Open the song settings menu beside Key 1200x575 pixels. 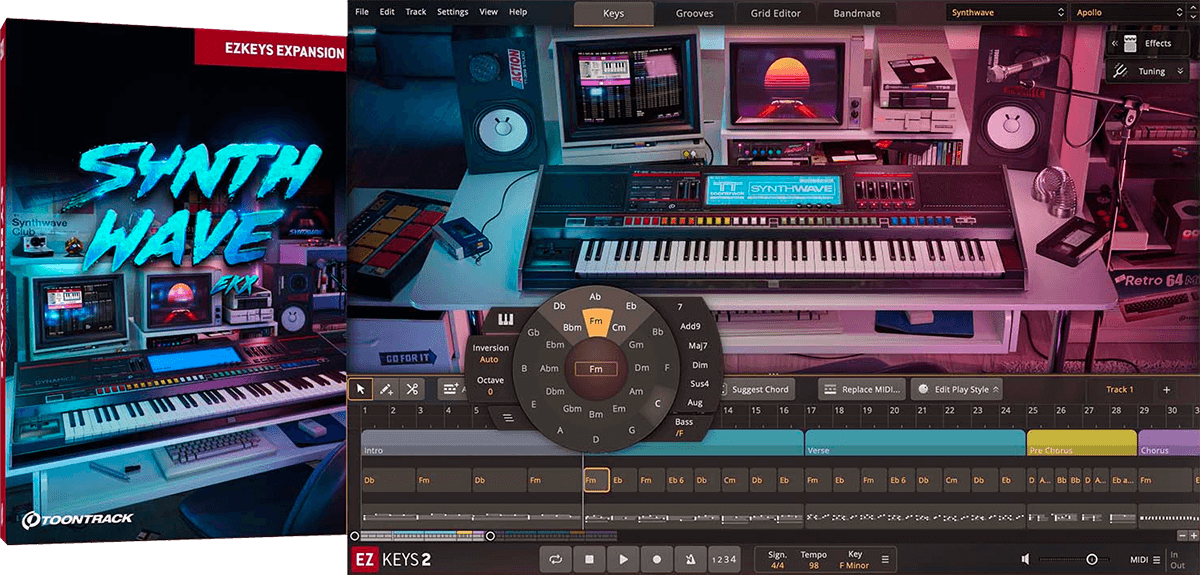point(883,560)
